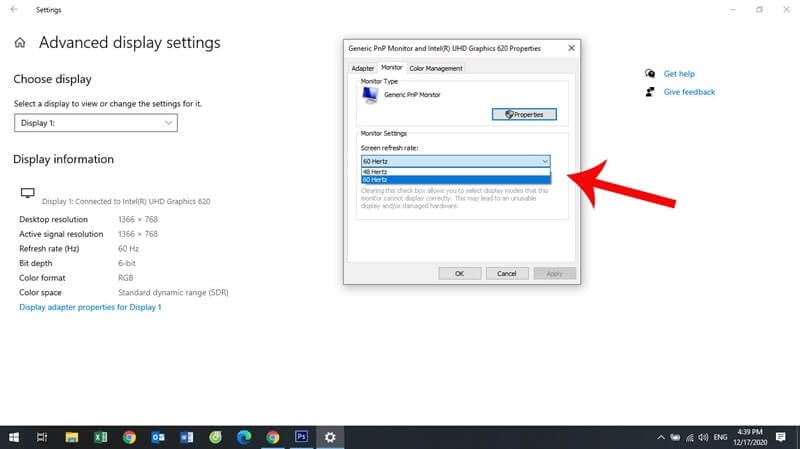Click the Give feedback person icon
The height and width of the screenshot is (449, 800).
click(x=650, y=92)
